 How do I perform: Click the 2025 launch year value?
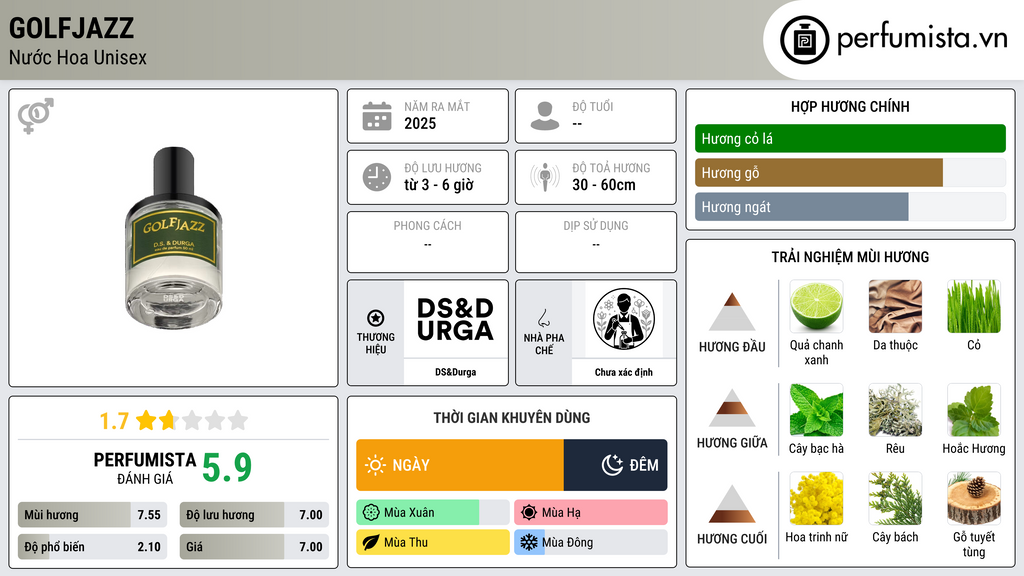[420, 123]
